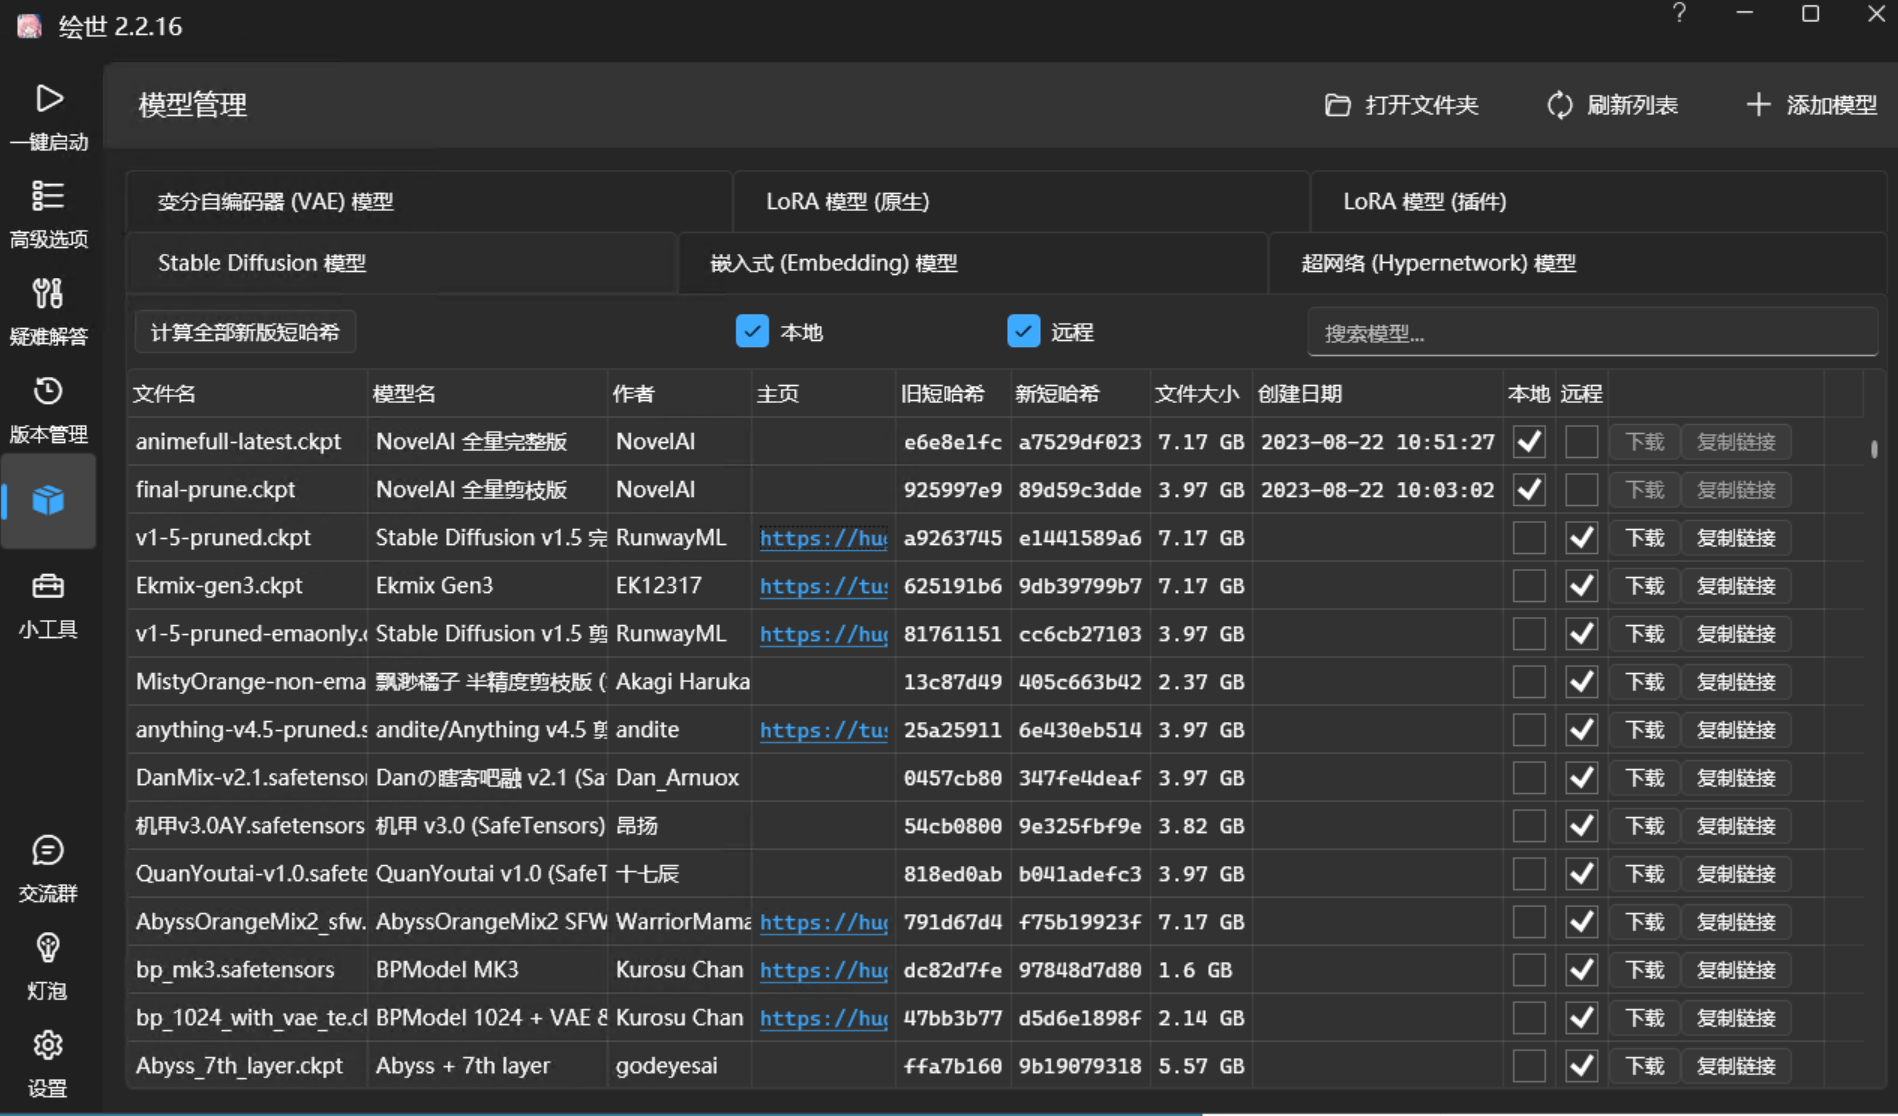Switch to LoRA 模型 (插件) tab
Screen dimensions: 1898x1116
pyautogui.click(x=1598, y=201)
